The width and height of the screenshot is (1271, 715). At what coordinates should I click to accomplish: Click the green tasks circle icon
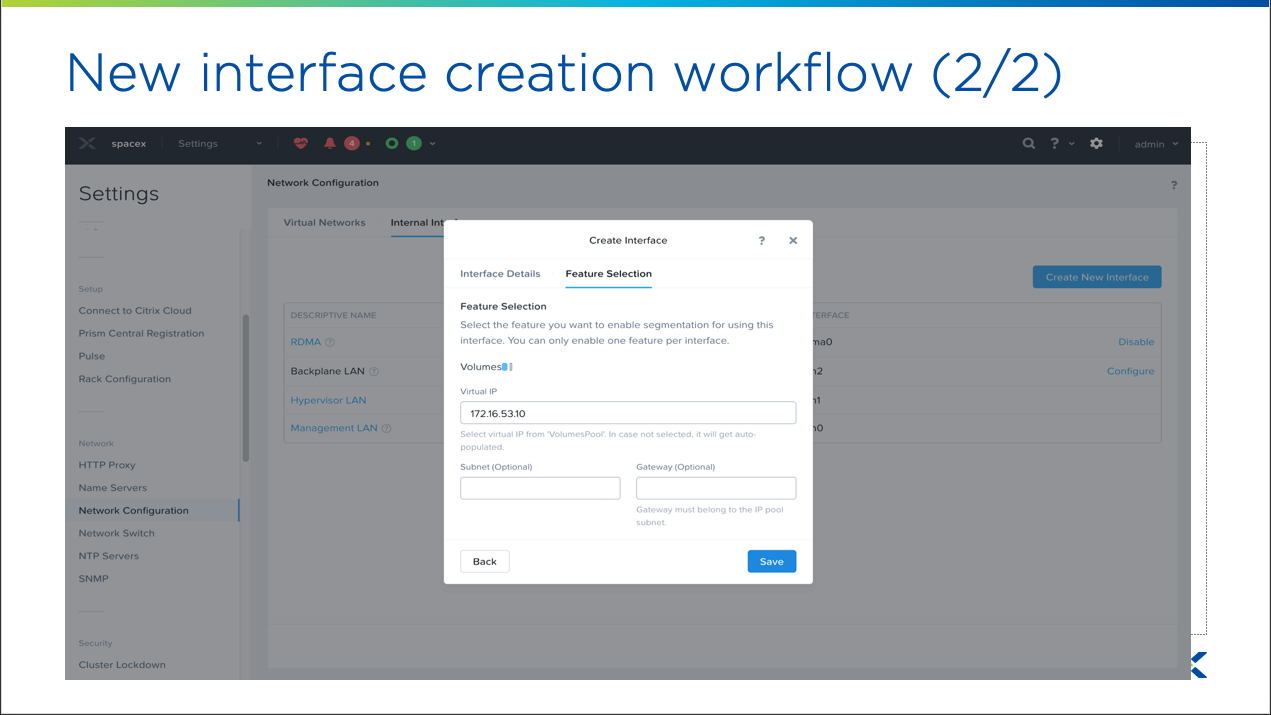tap(392, 144)
